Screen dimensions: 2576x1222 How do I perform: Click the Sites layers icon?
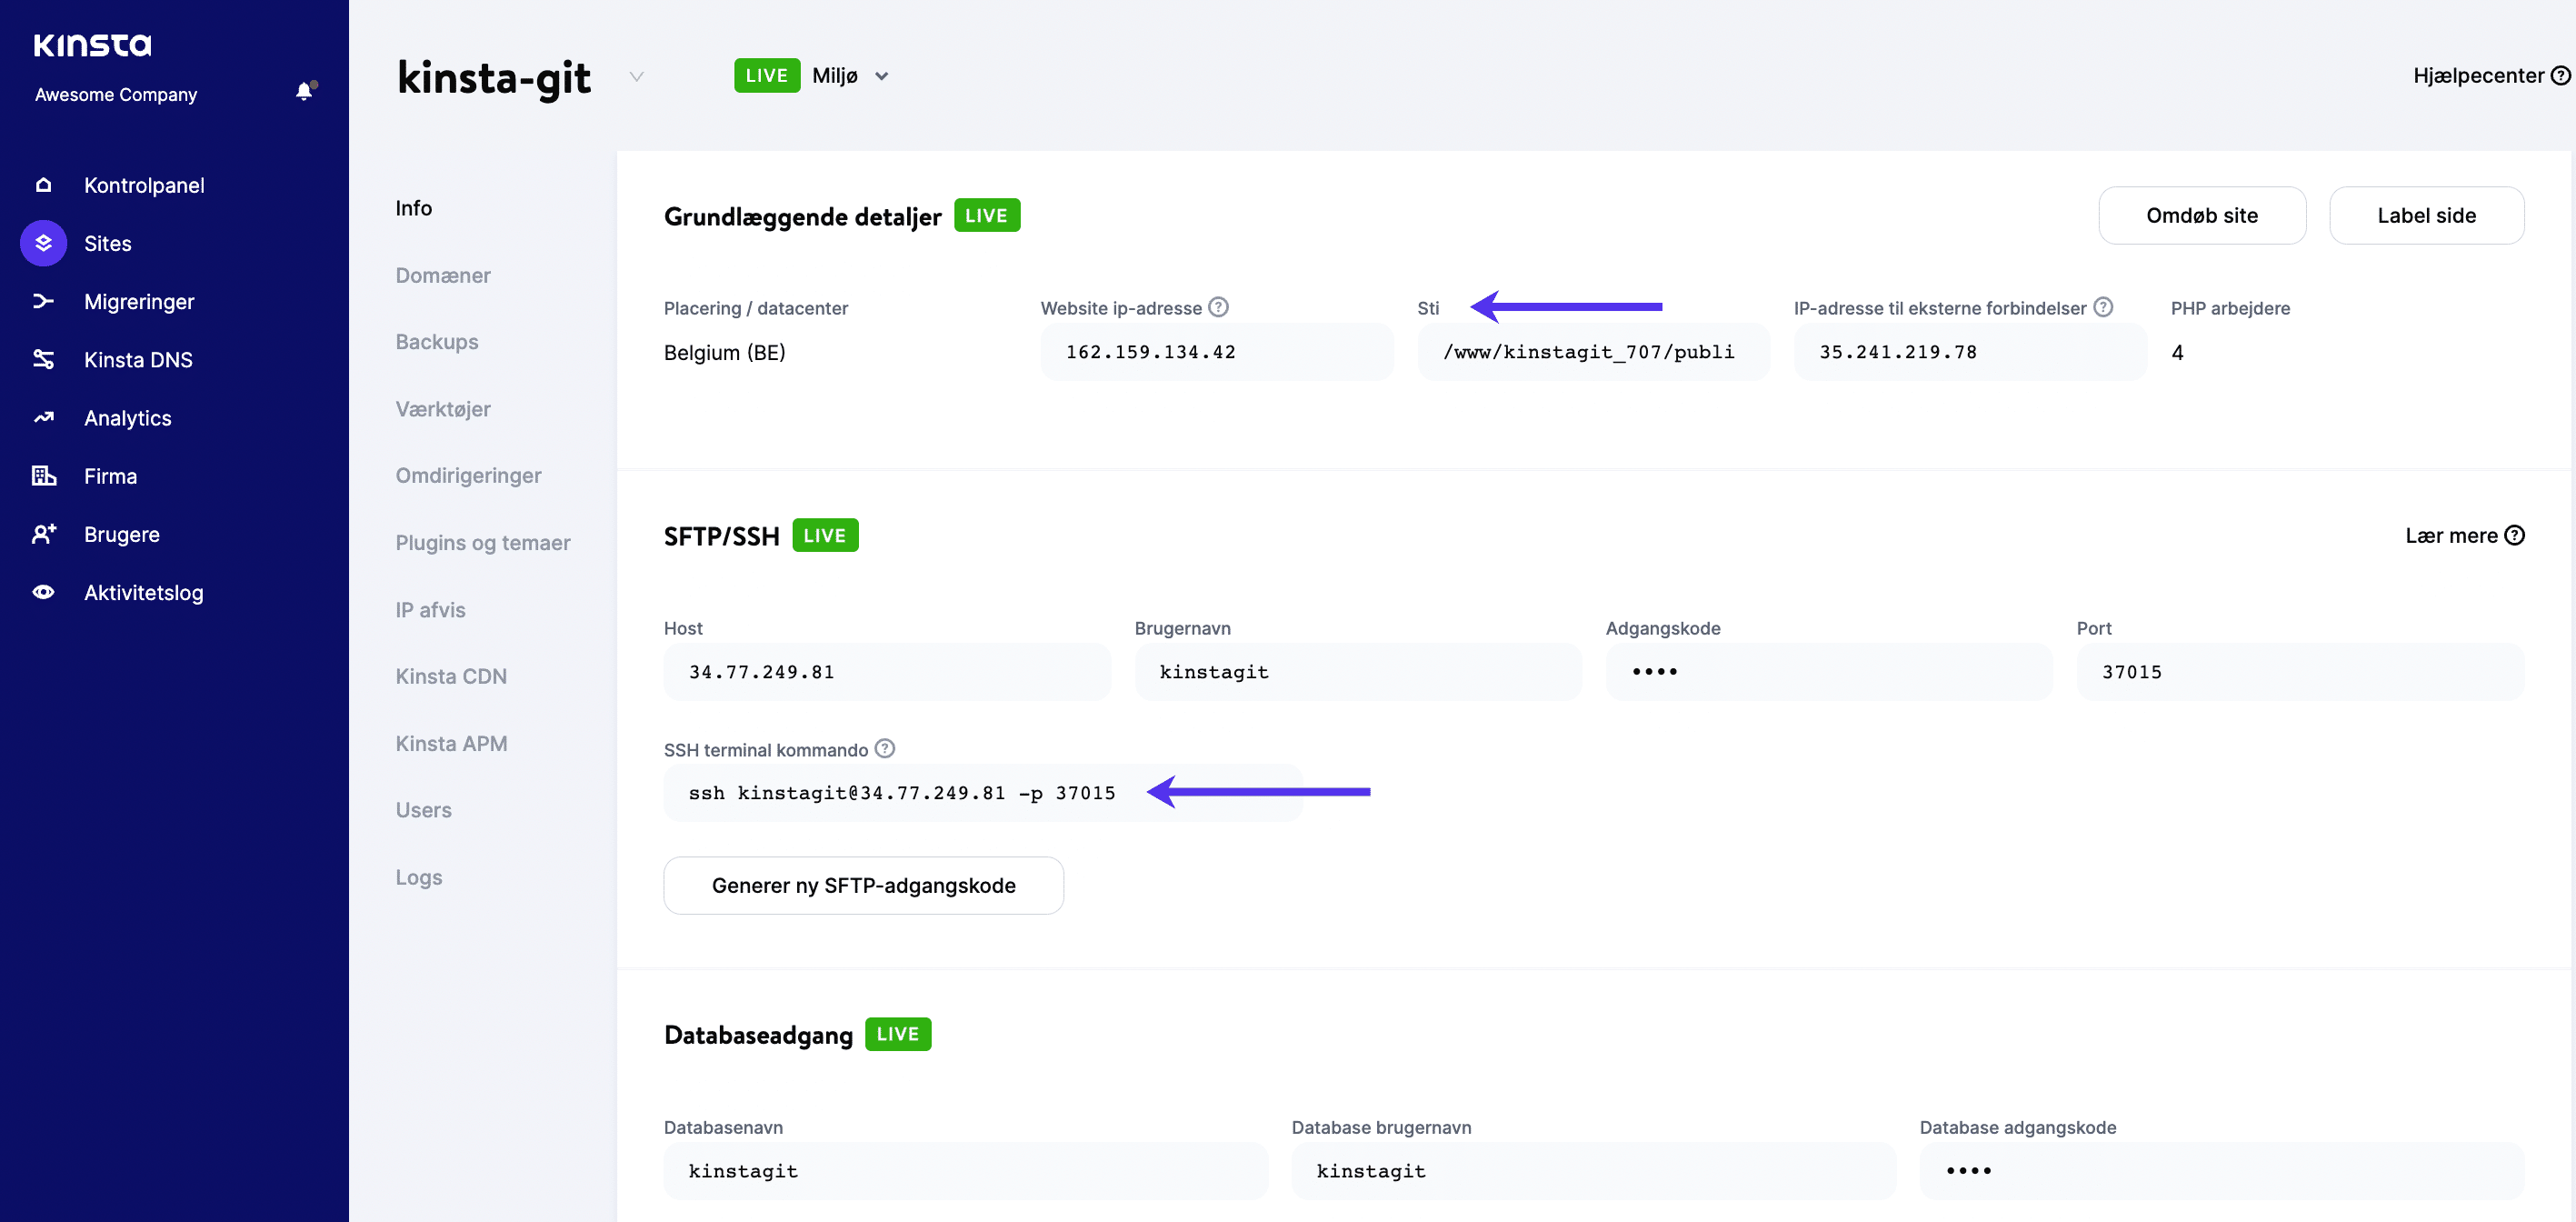point(43,243)
